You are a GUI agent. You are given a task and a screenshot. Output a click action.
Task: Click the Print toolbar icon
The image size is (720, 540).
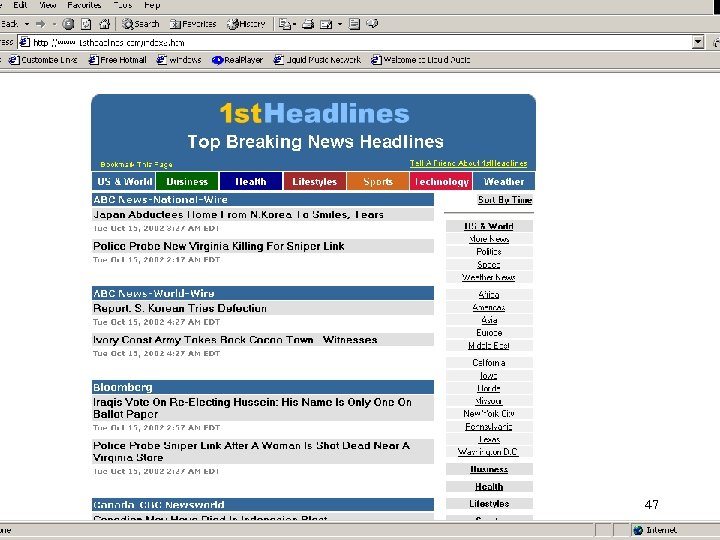tap(308, 24)
